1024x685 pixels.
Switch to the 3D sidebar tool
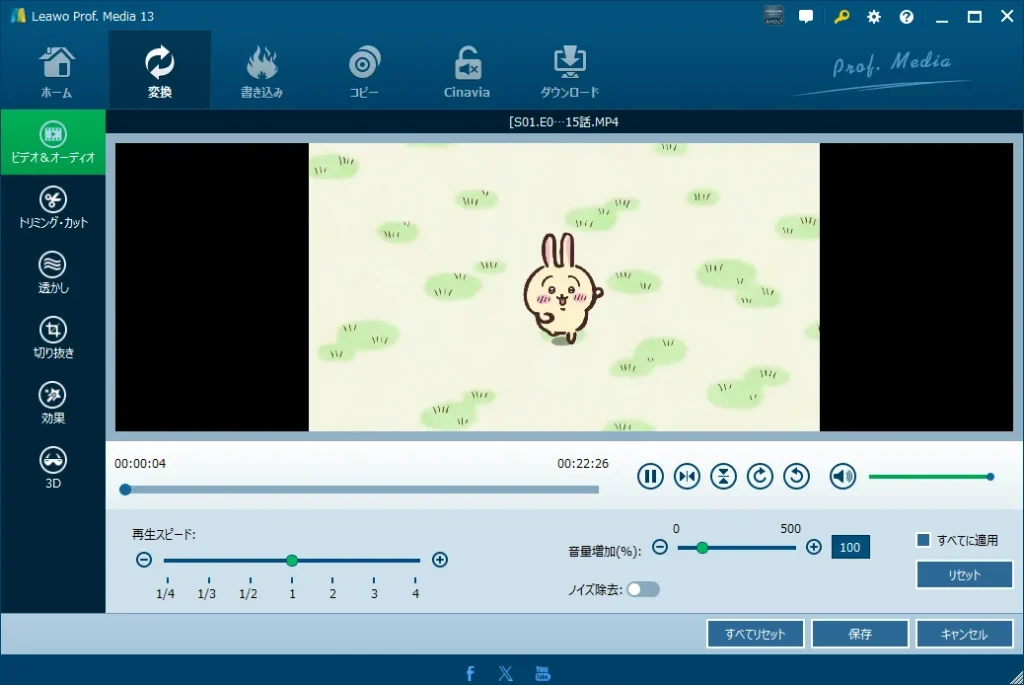53,464
